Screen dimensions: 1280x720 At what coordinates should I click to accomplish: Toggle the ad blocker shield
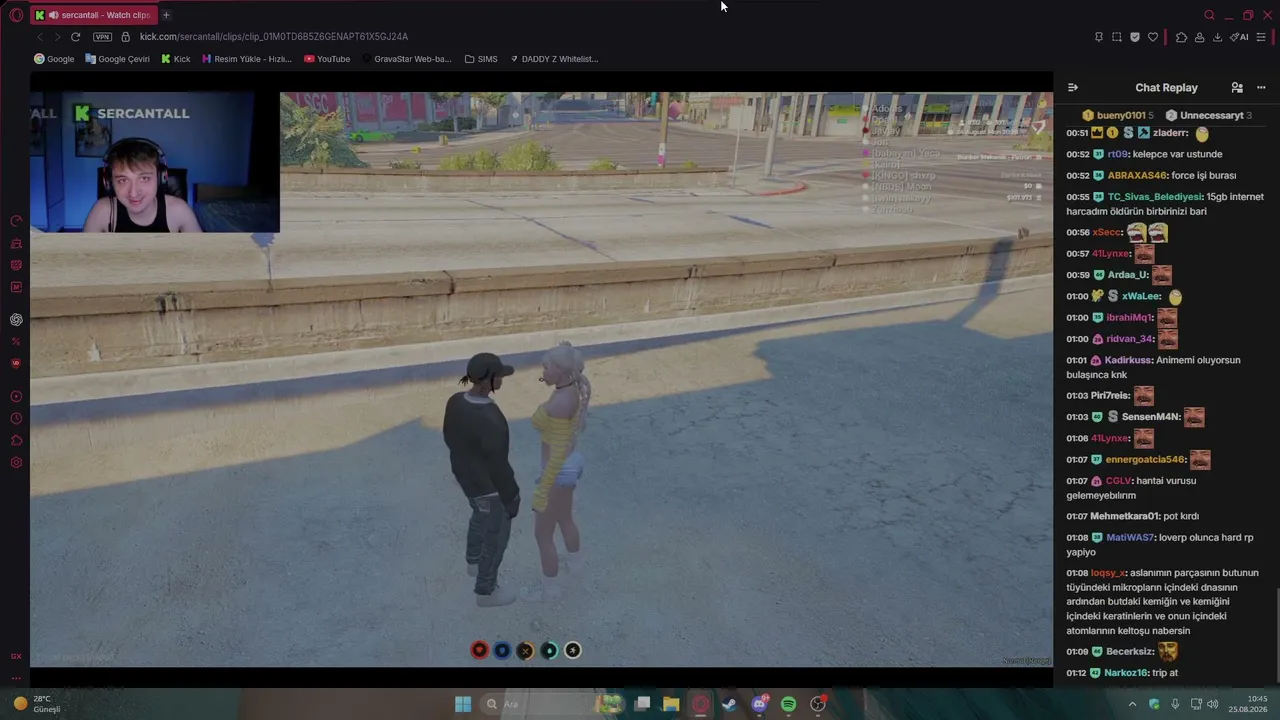[x=1135, y=37]
